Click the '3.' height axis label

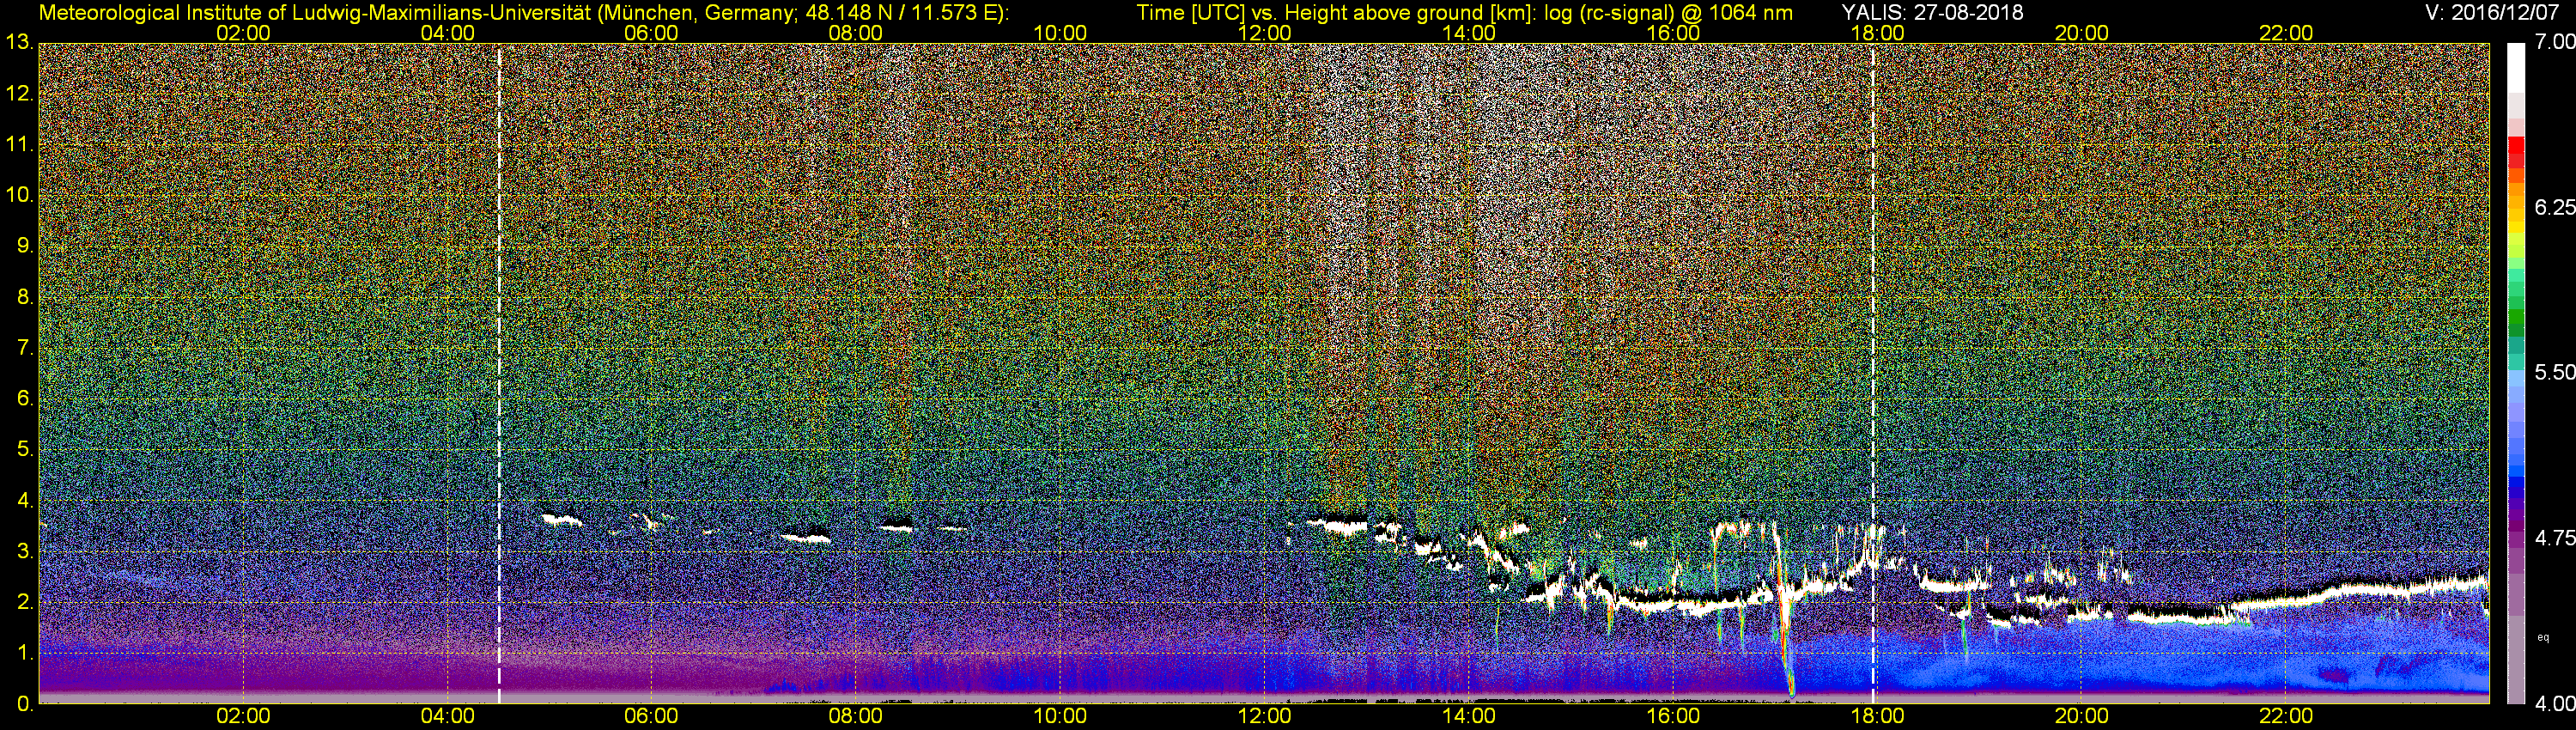click(26, 551)
